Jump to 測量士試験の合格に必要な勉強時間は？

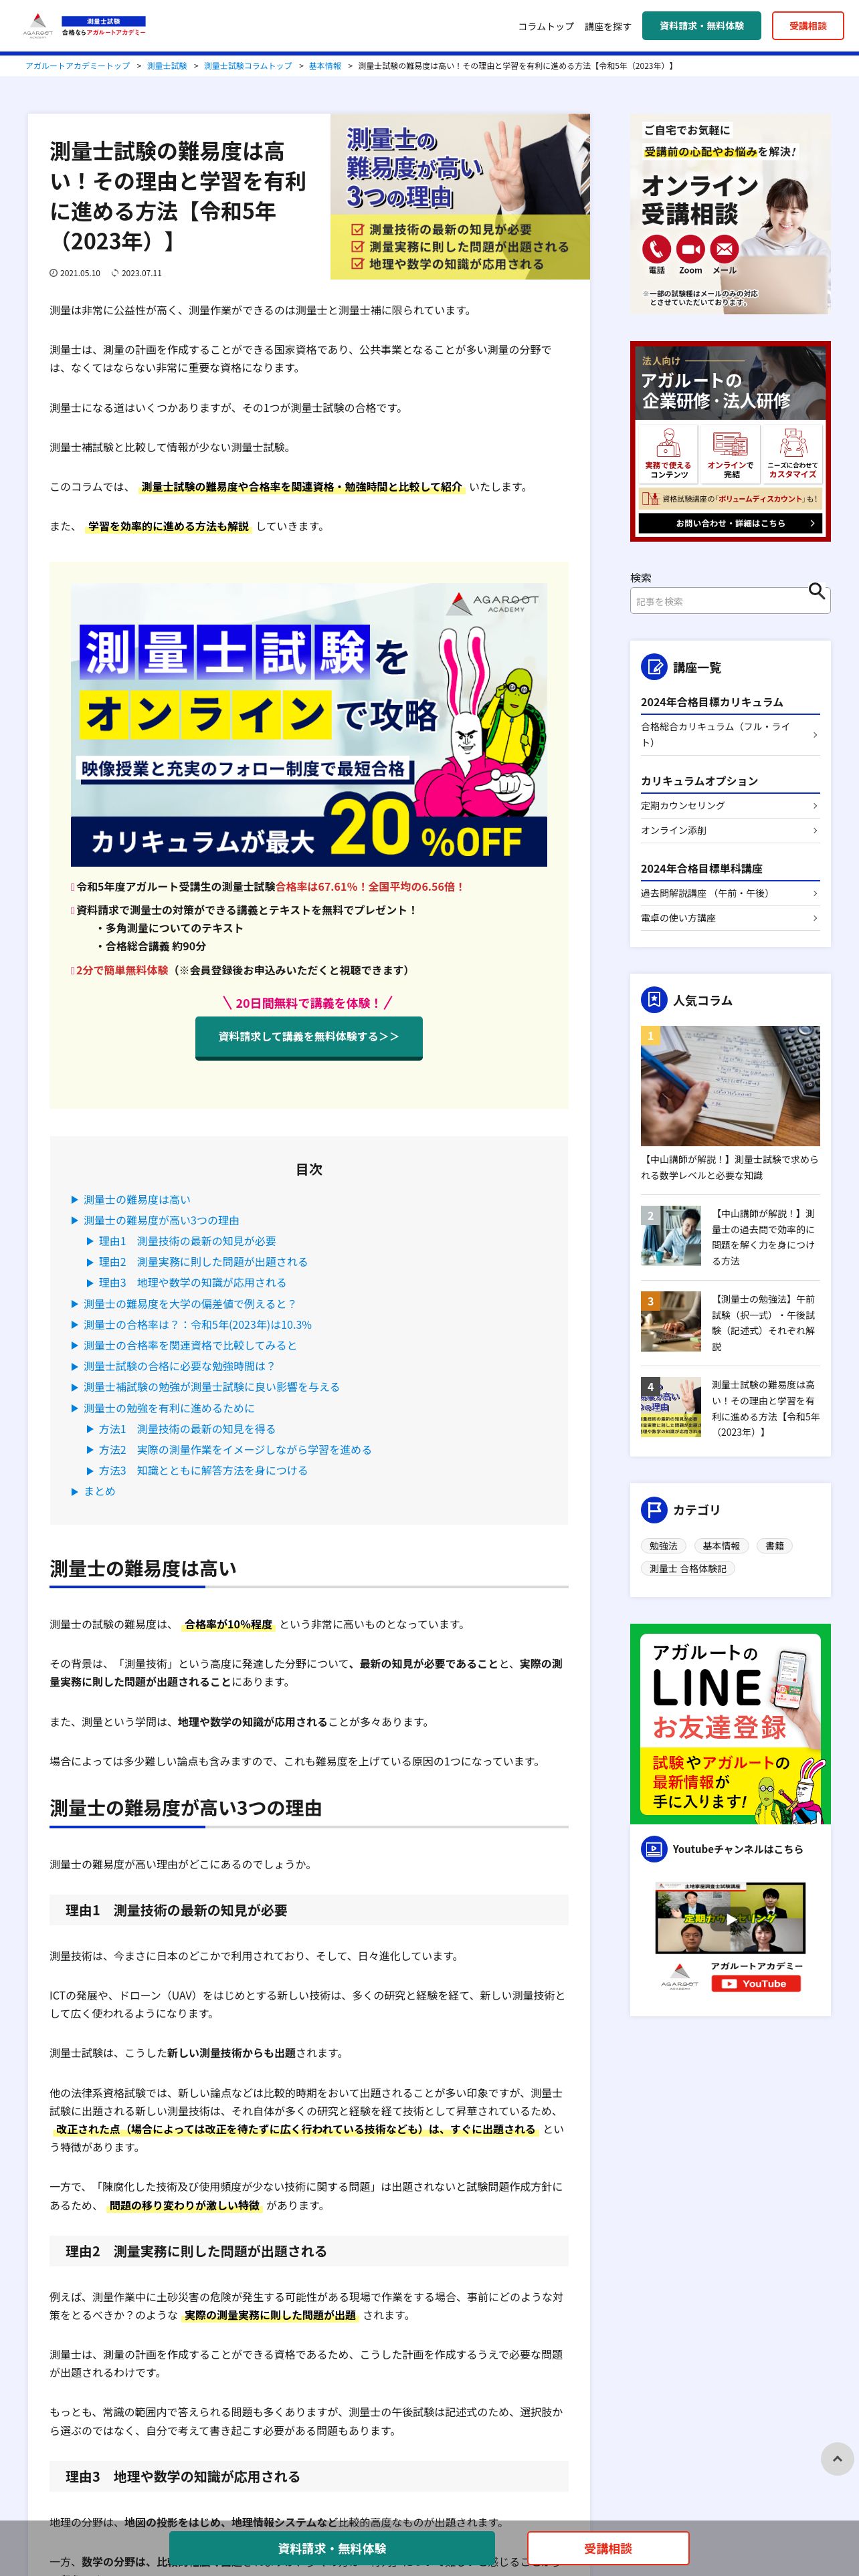(x=179, y=1366)
